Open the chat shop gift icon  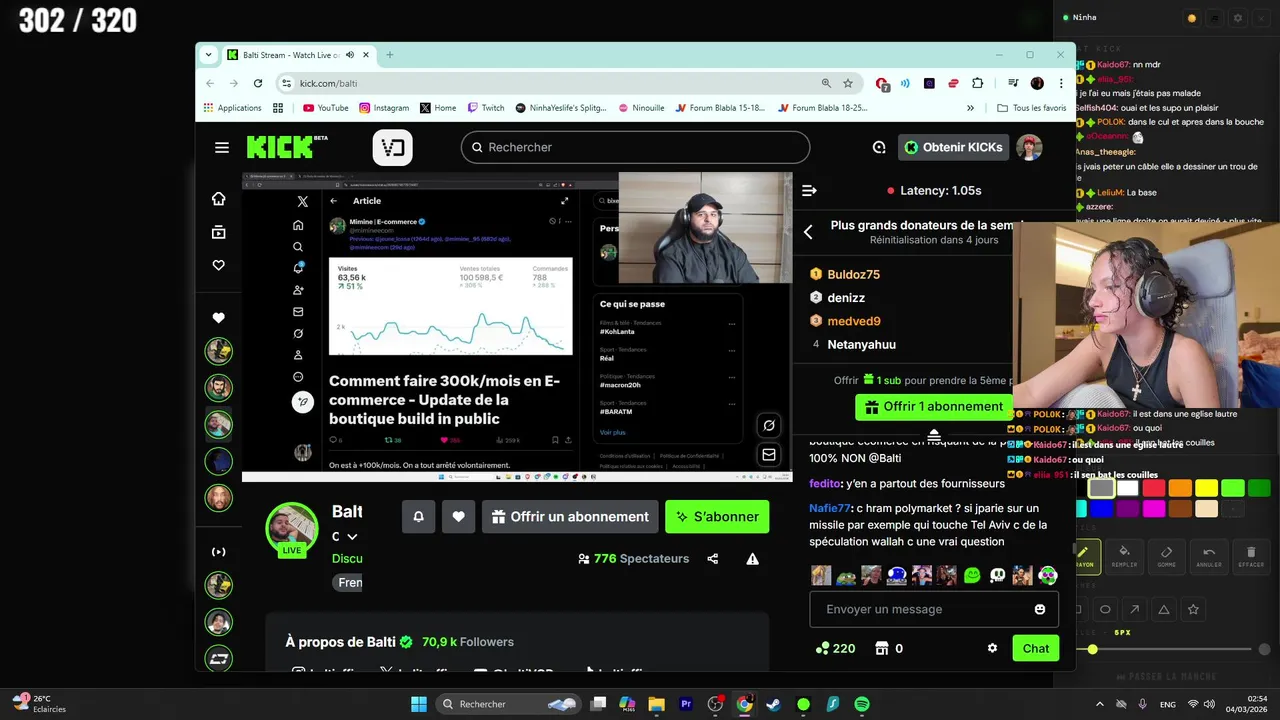point(882,648)
